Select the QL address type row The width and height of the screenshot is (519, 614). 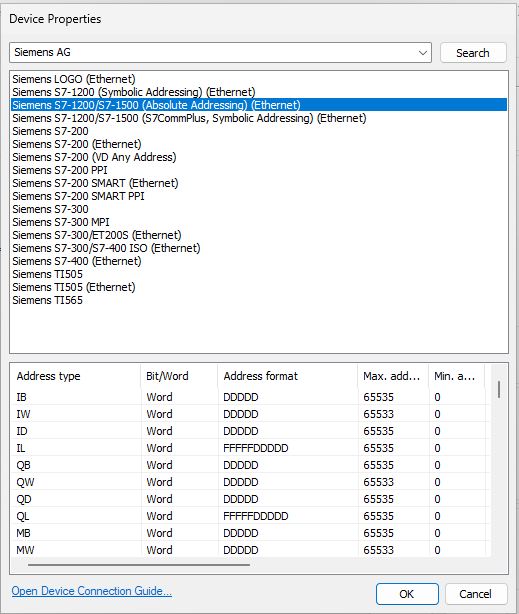251,516
